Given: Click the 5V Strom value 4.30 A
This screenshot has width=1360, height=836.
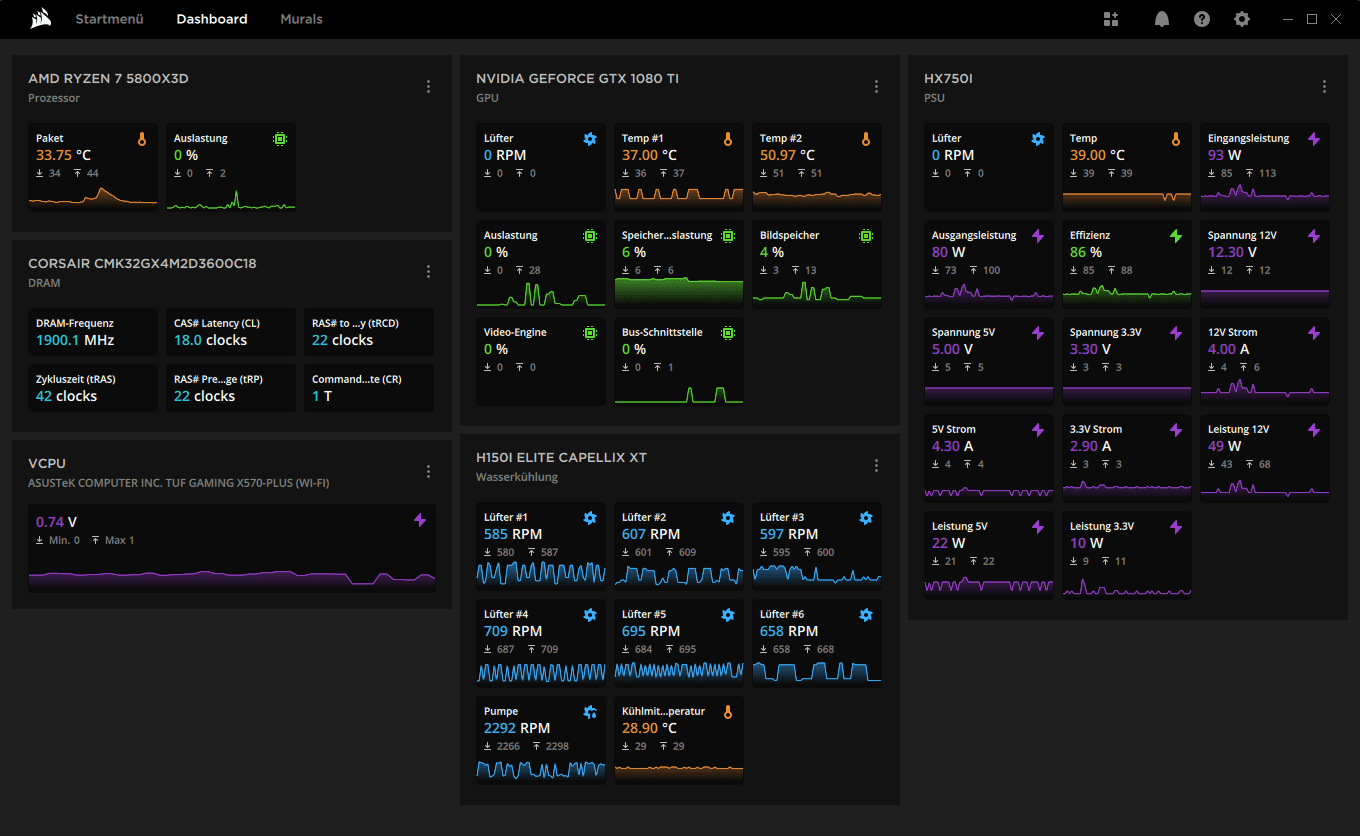Looking at the screenshot, I should pyautogui.click(x=953, y=446).
